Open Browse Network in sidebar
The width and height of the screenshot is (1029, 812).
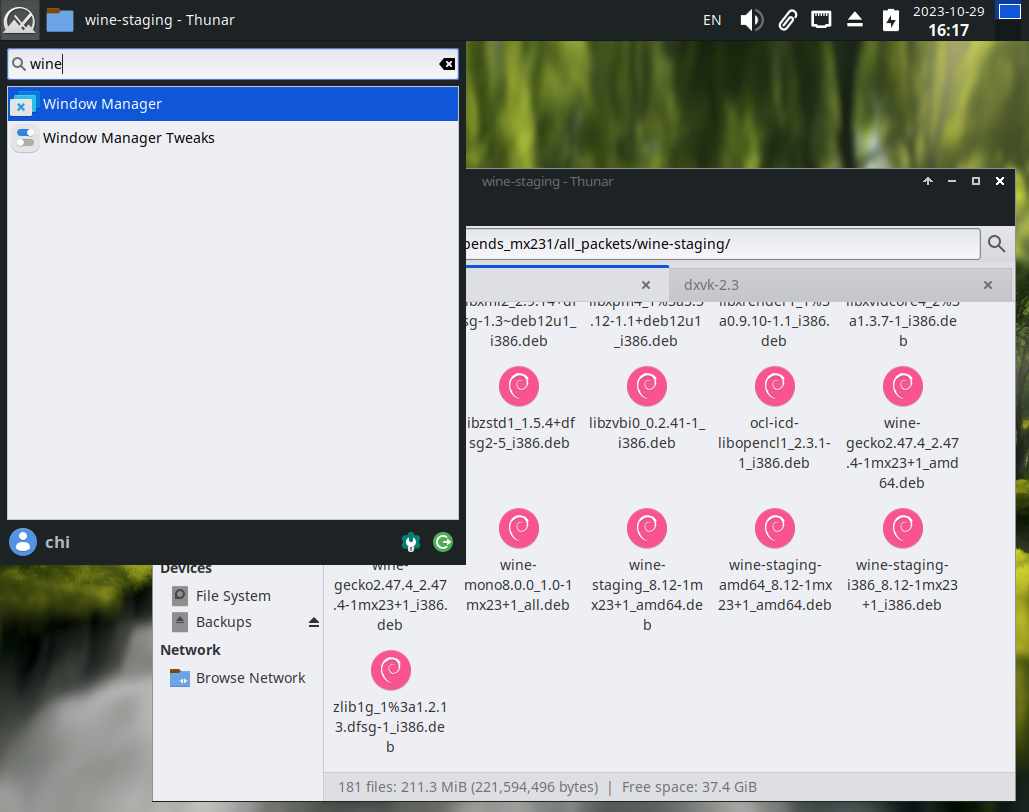250,678
